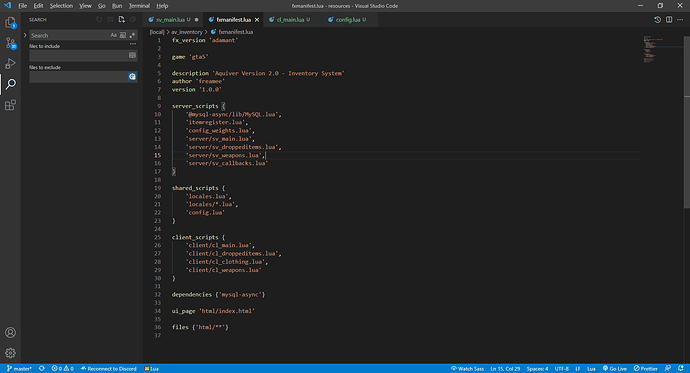Open the Run menu

[x=117, y=6]
